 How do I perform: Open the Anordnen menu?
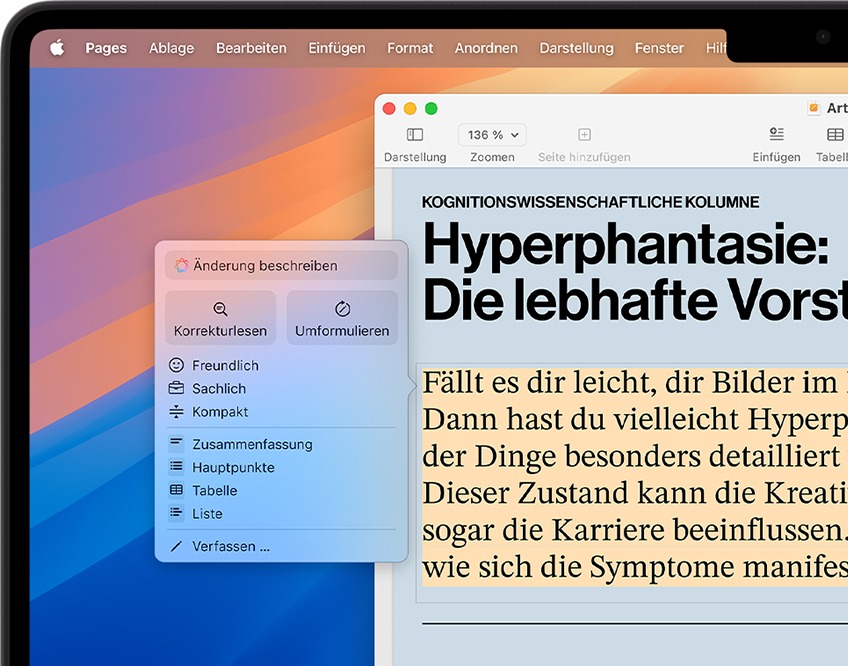point(486,47)
